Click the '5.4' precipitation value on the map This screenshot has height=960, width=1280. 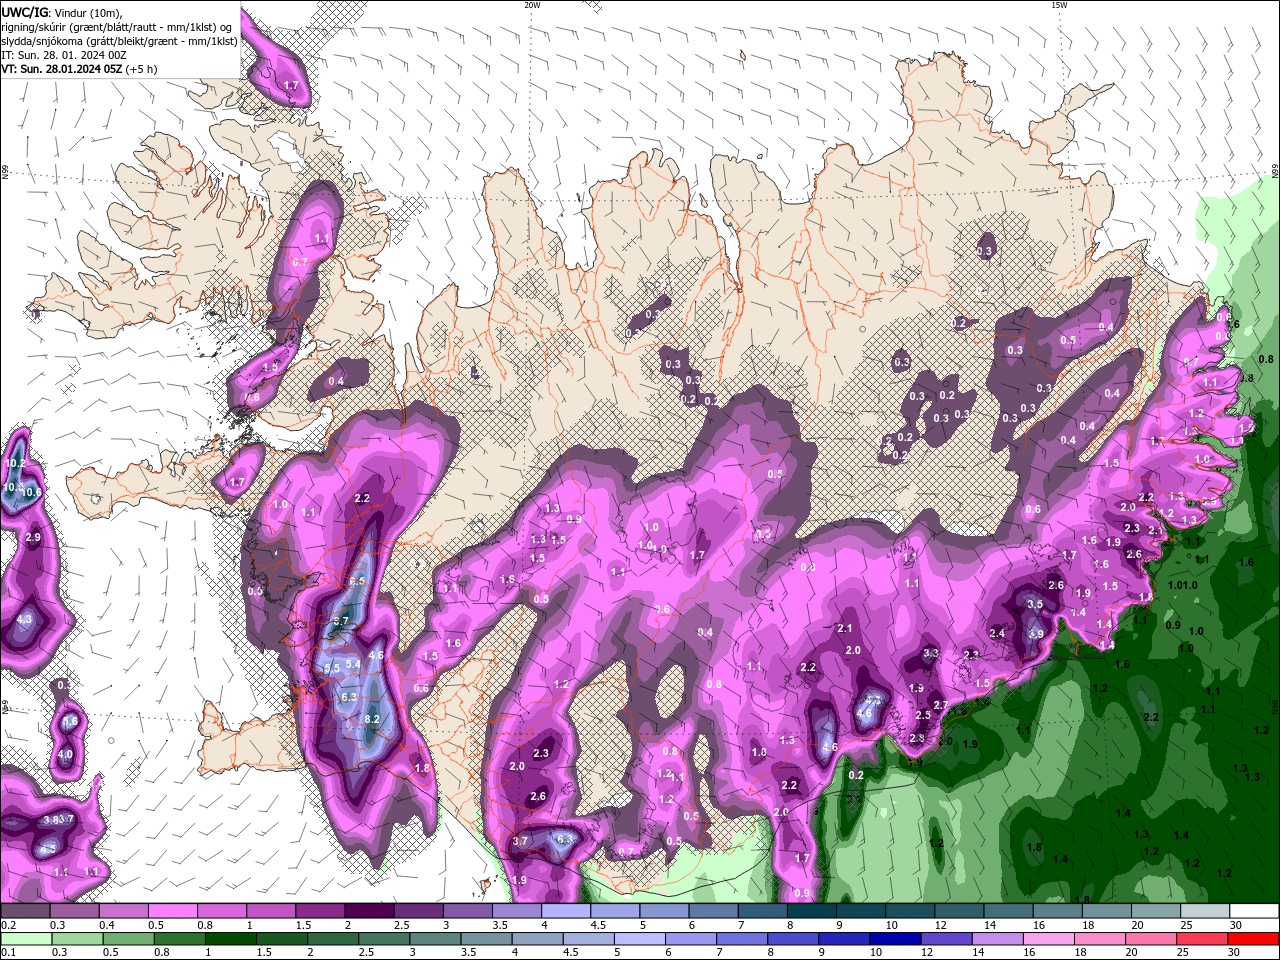(353, 664)
